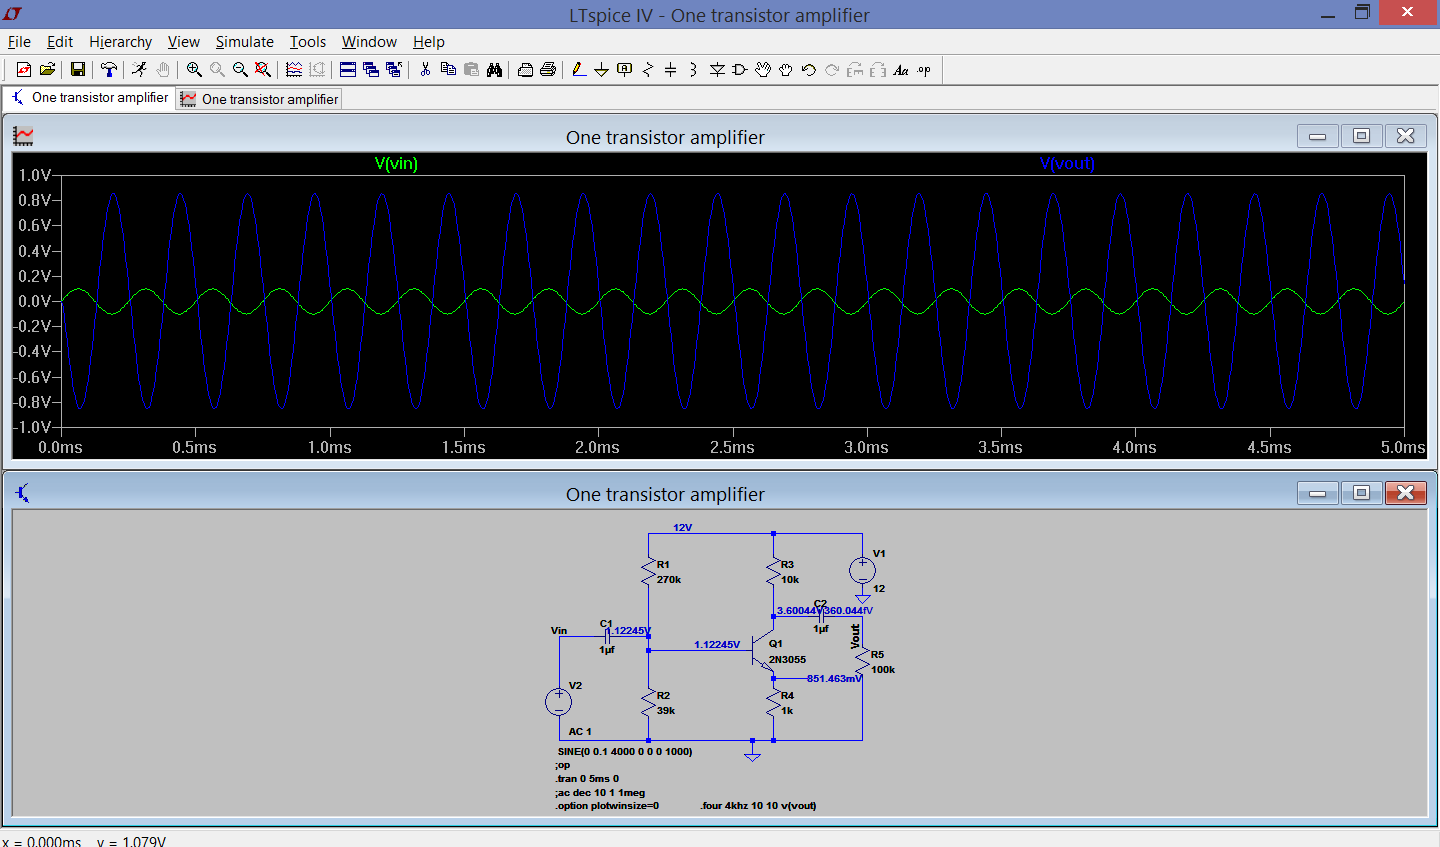This screenshot has height=847, width=1440.
Task: Open a file with the folder icon
Action: tap(47, 69)
